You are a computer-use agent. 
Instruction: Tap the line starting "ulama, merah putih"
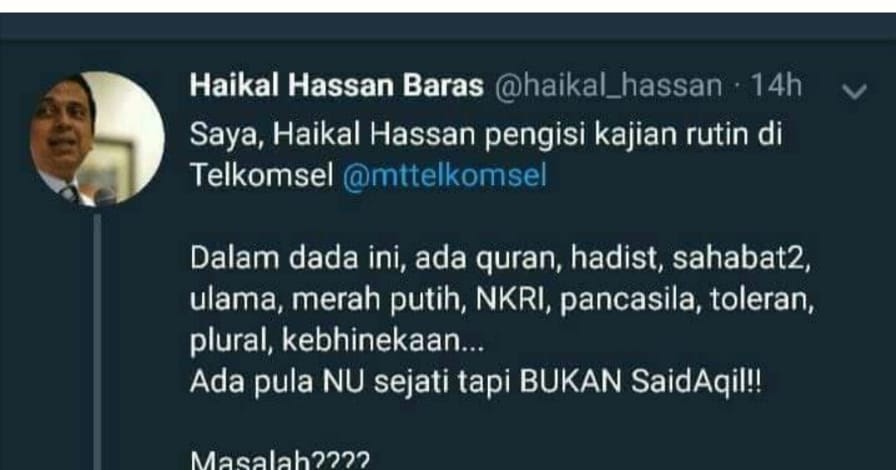pos(502,300)
